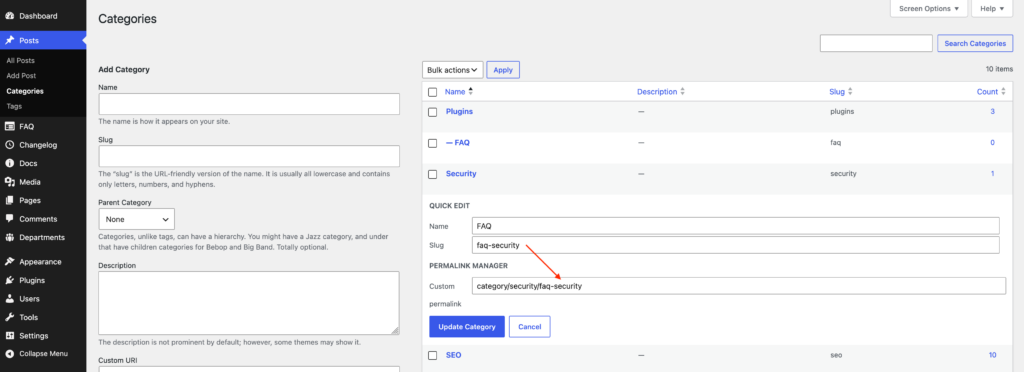Open the SEO category link
This screenshot has height=372, width=1024.
454,355
